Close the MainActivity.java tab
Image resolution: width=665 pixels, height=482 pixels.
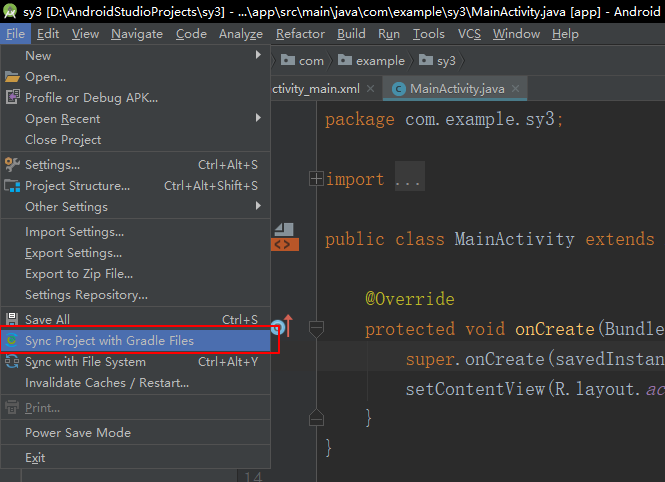point(515,89)
